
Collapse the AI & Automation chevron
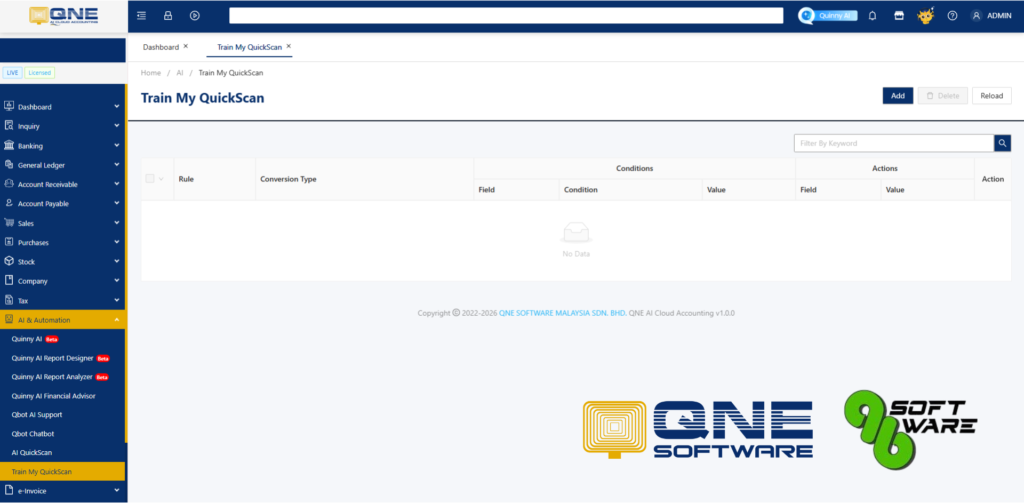[117, 319]
